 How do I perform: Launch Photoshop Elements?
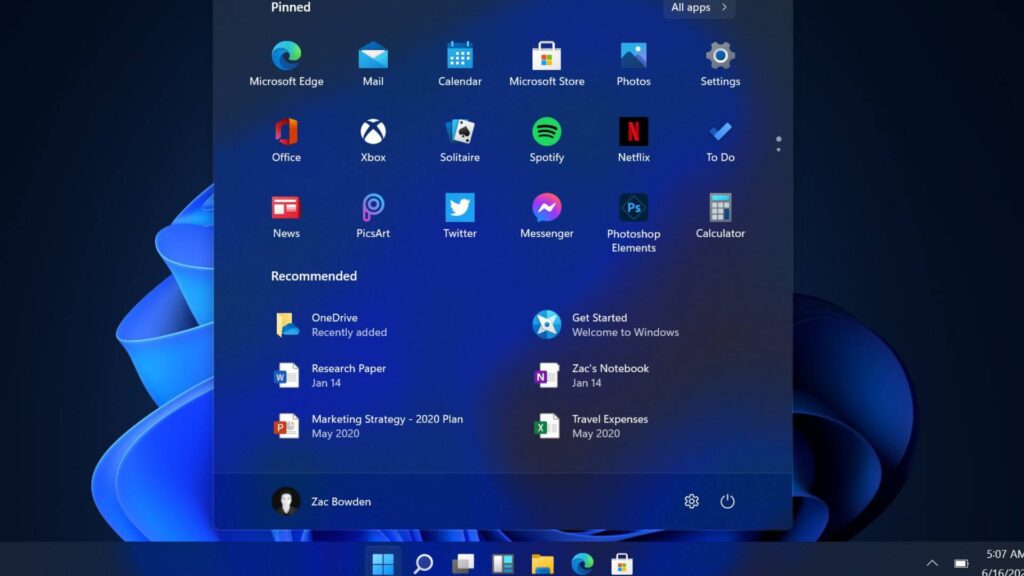tap(633, 210)
